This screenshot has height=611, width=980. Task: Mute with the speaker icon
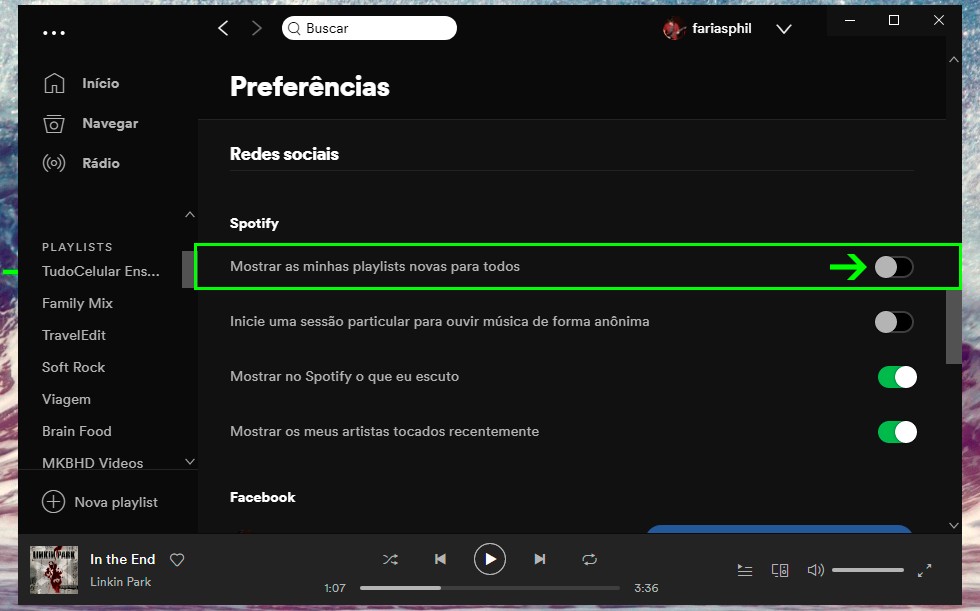[816, 570]
